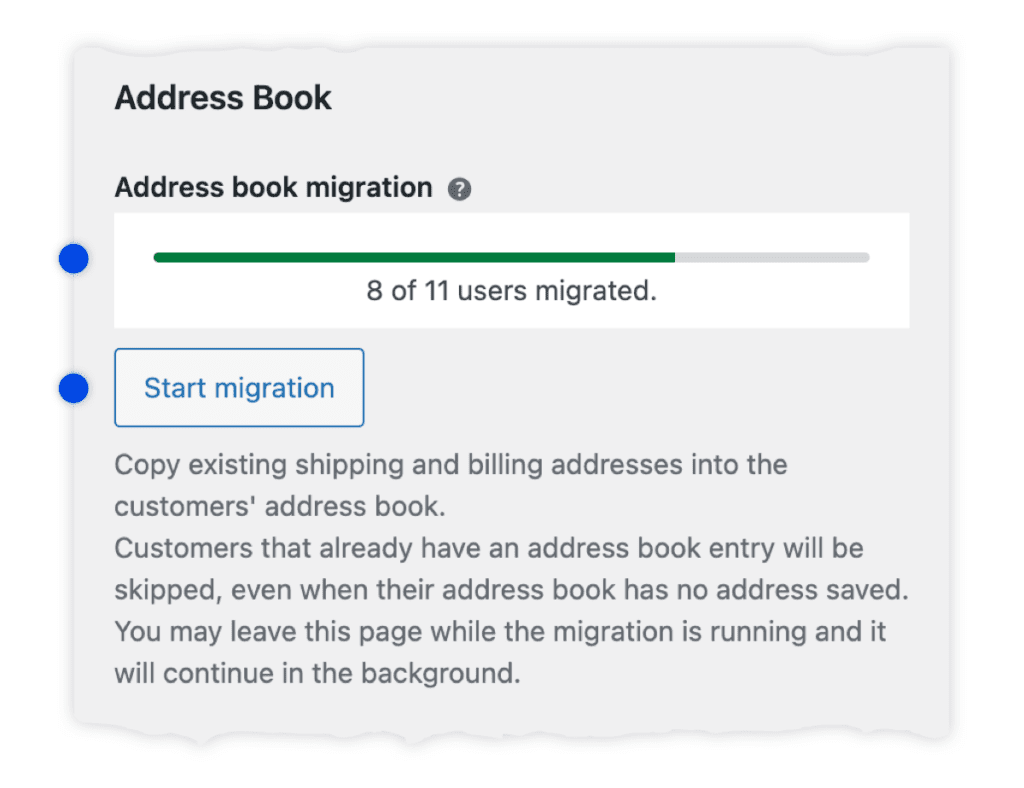
Task: Start the address book migration
Action: 239,387
